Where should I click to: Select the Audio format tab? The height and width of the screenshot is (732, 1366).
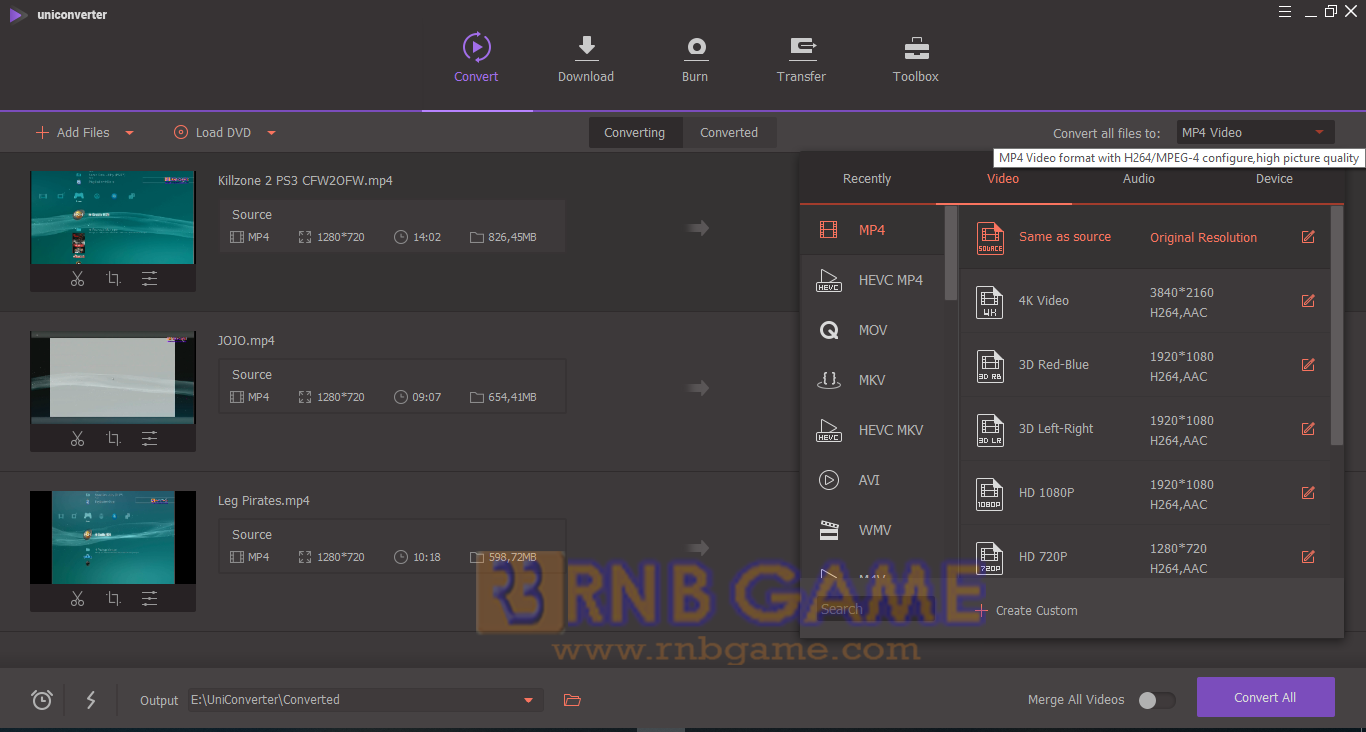pos(1139,179)
